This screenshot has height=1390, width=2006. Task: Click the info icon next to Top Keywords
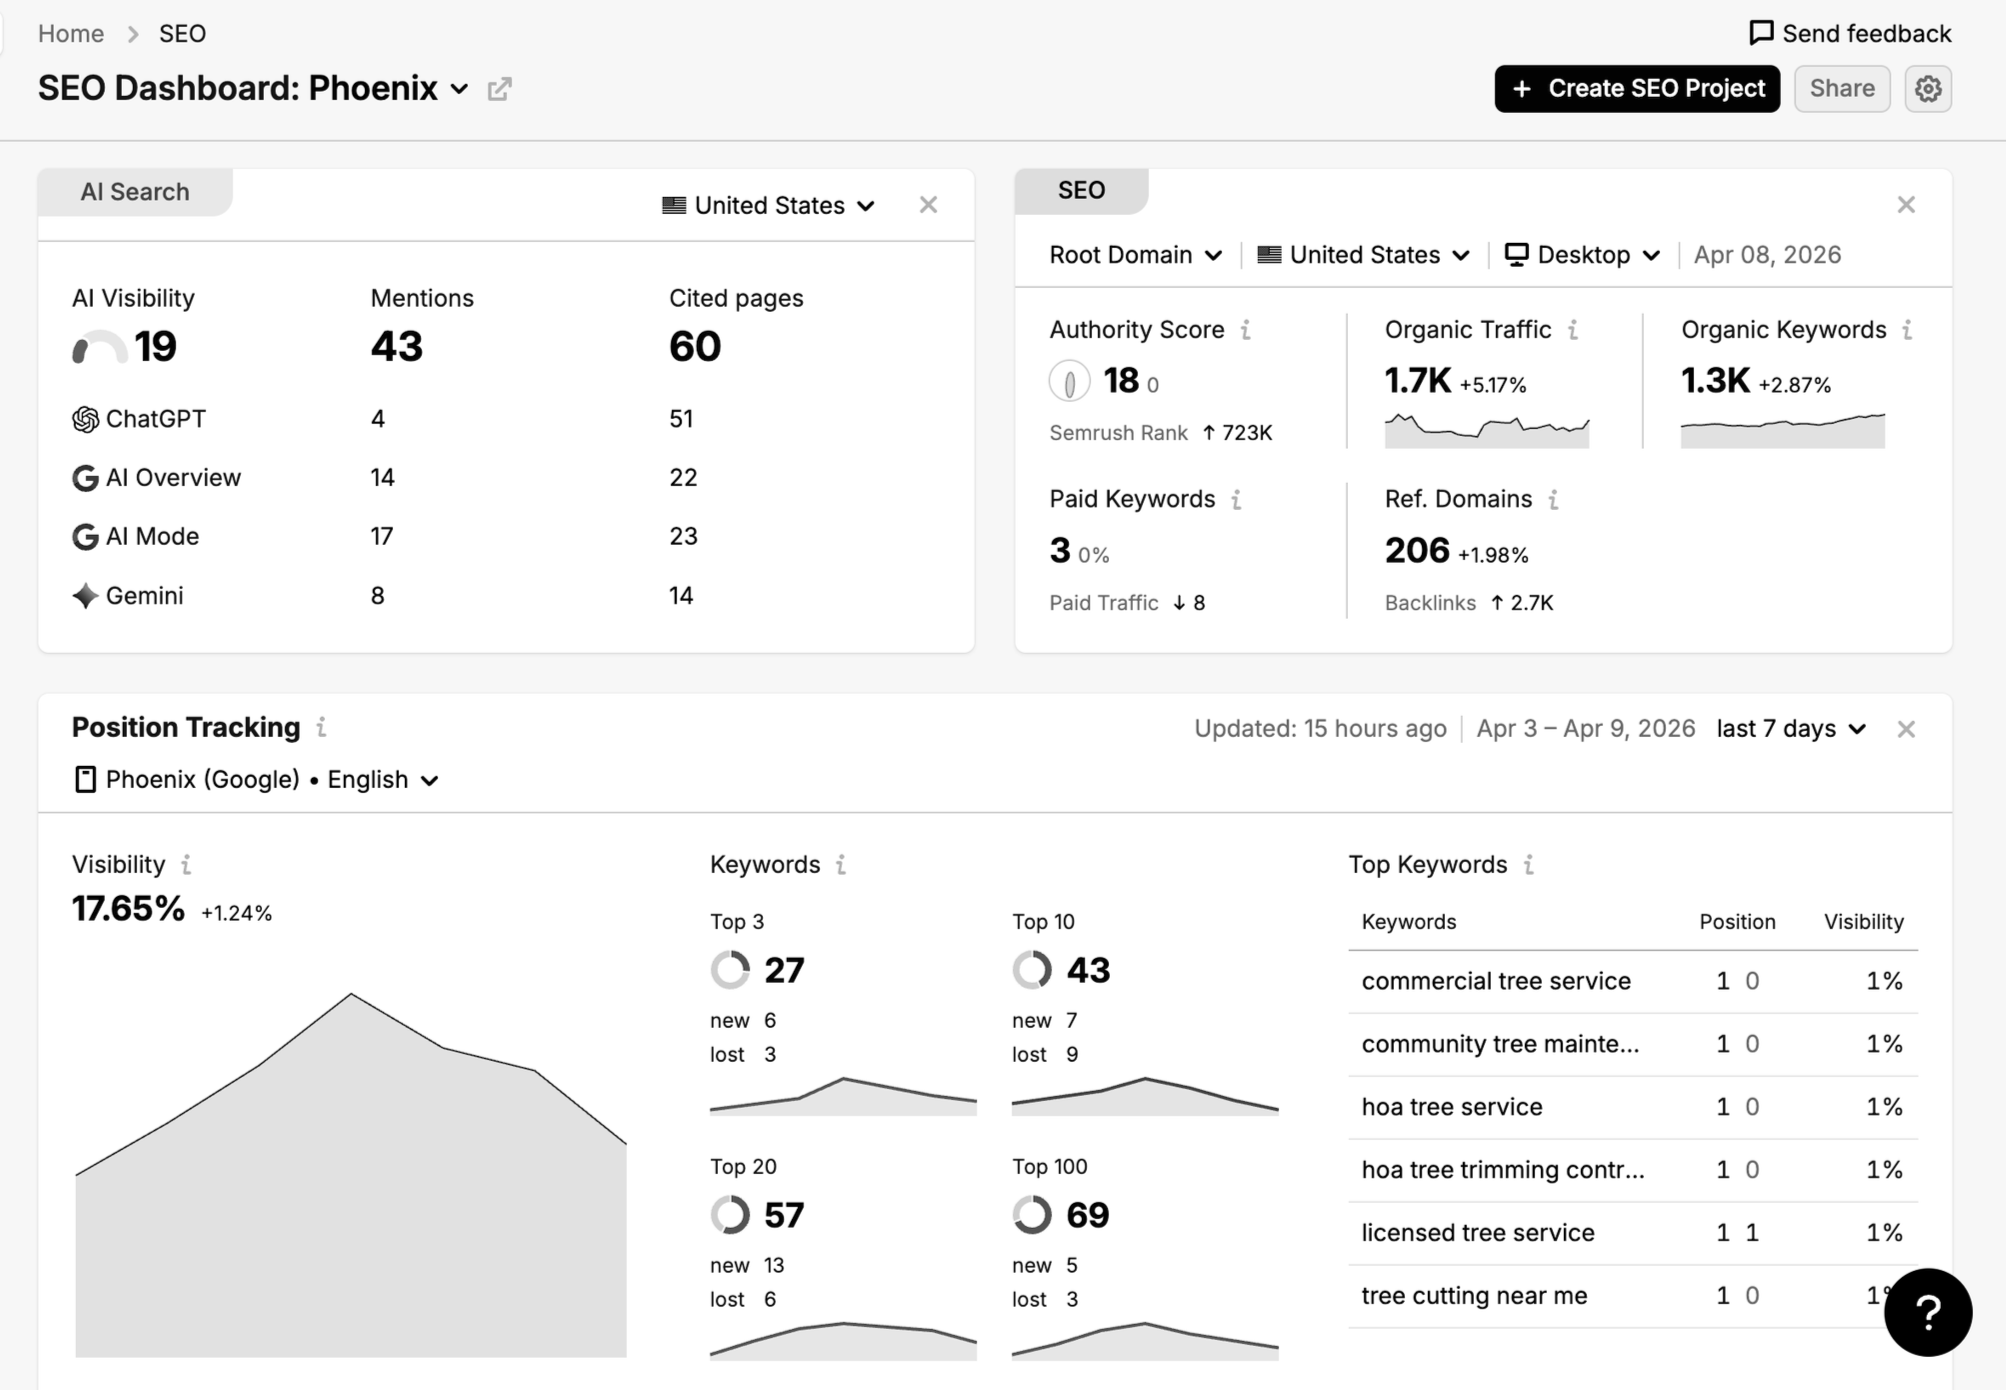[x=1528, y=864]
